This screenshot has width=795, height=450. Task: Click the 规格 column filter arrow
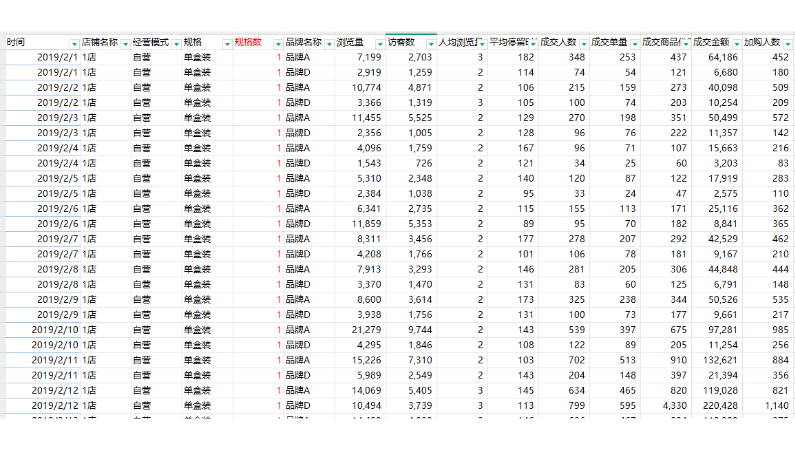[226, 43]
